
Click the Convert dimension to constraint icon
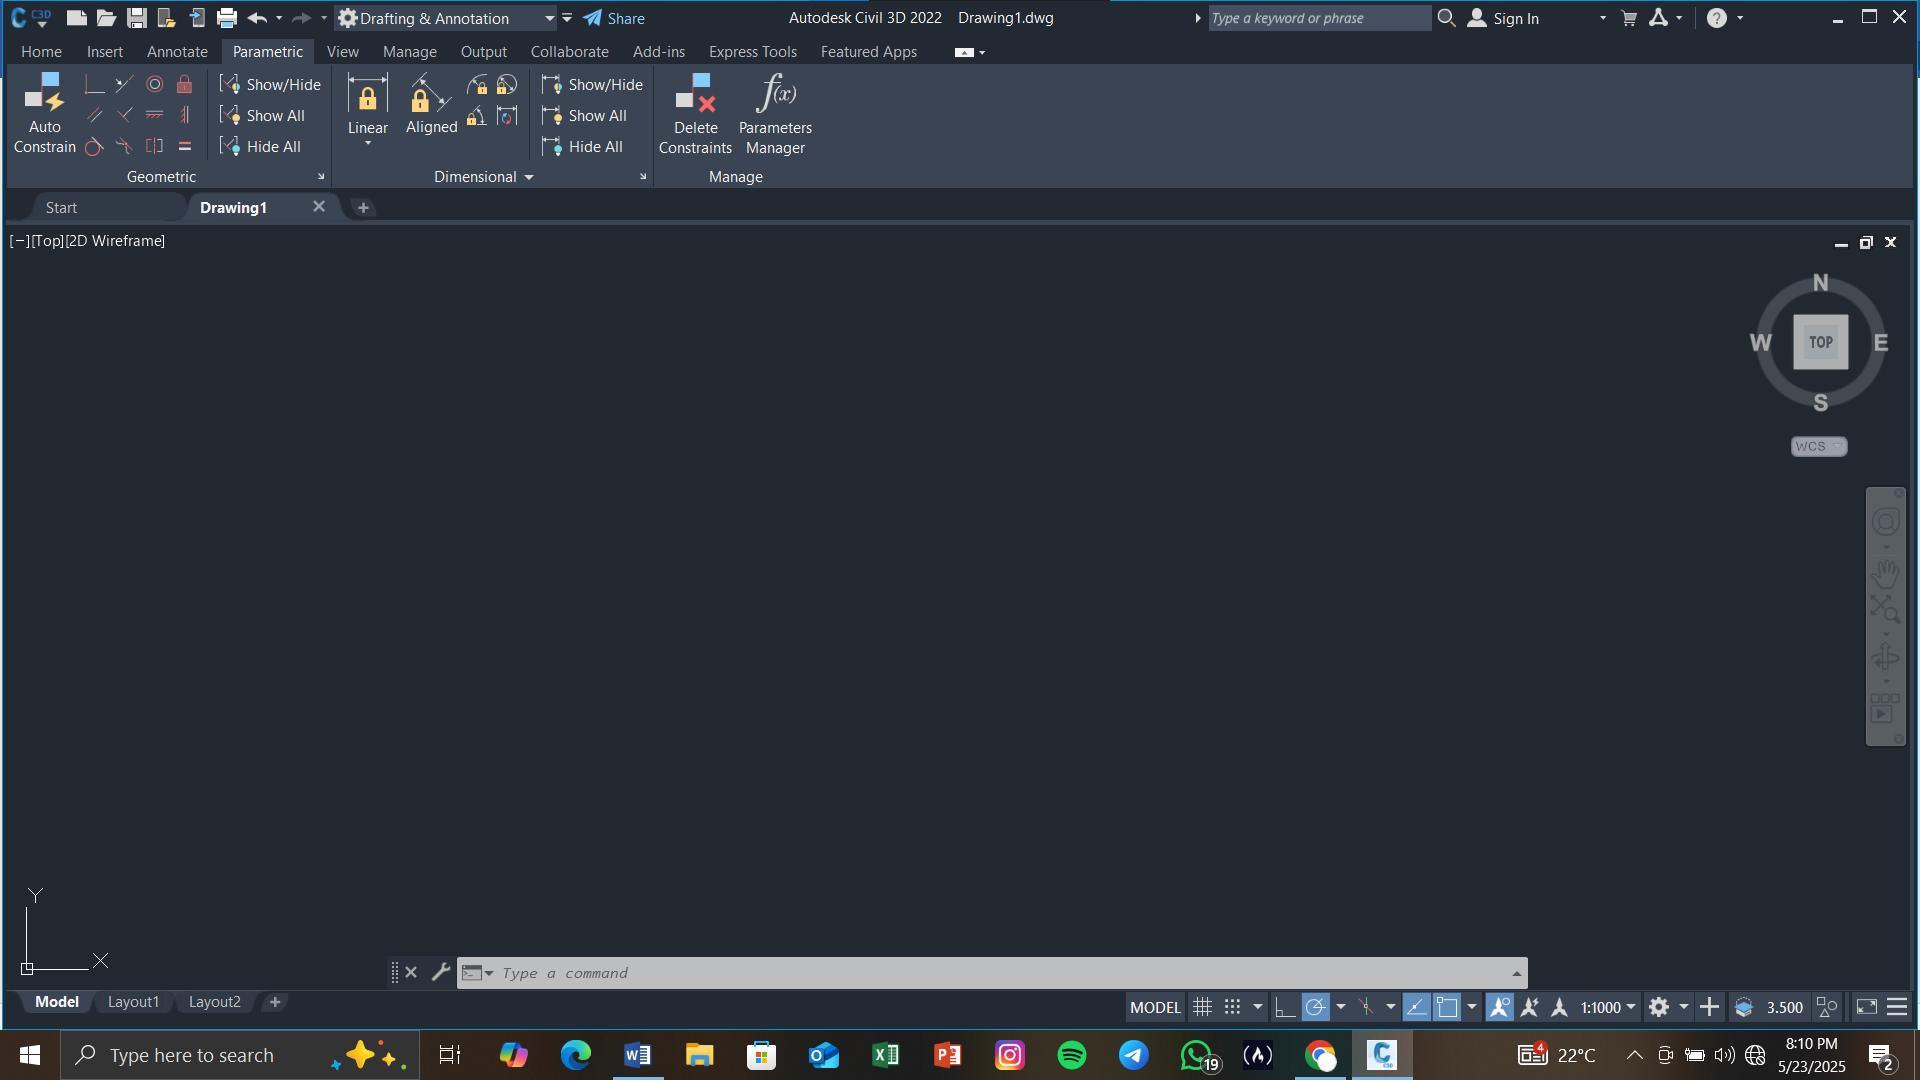coord(507,116)
